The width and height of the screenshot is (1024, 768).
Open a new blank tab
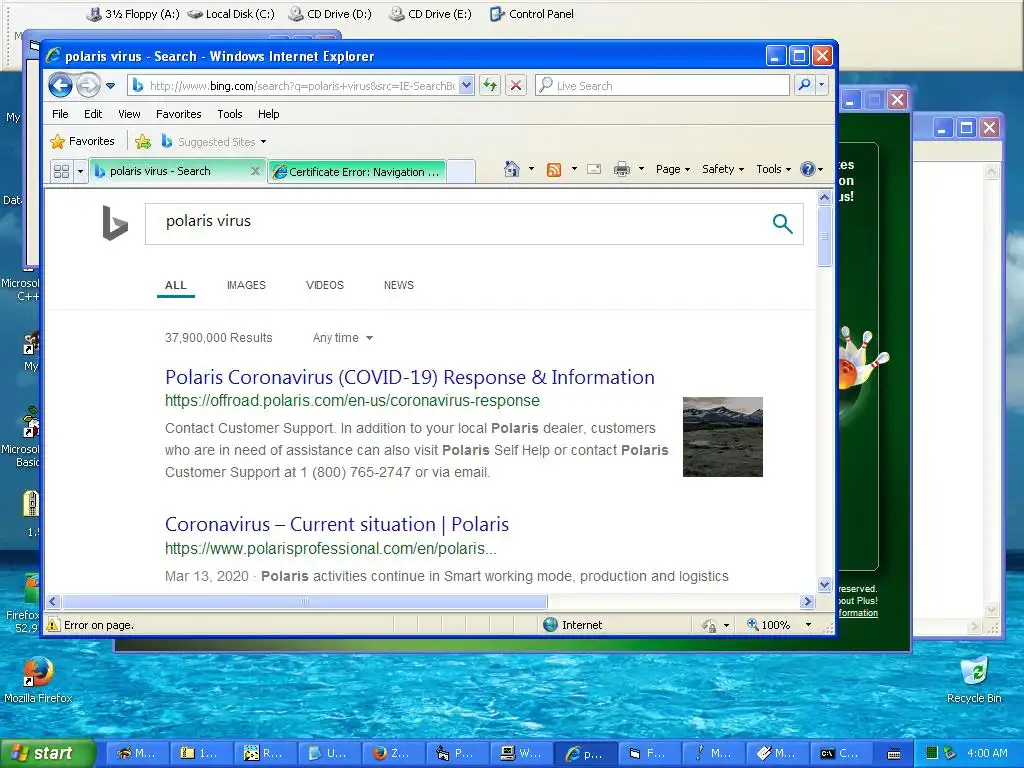460,172
